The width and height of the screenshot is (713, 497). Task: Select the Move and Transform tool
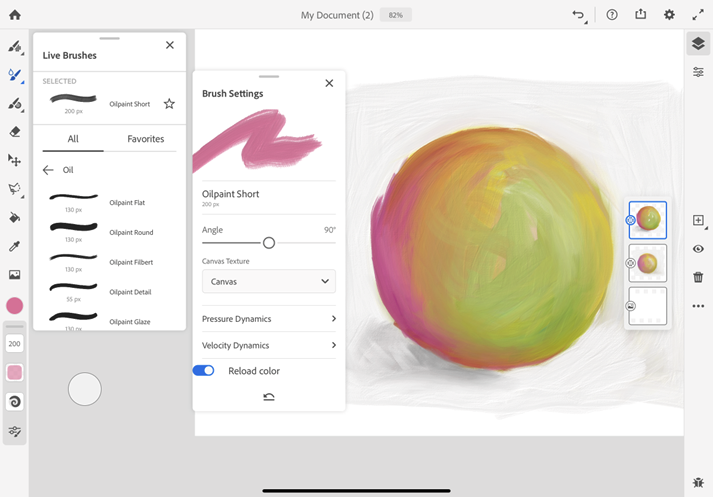pyautogui.click(x=15, y=160)
